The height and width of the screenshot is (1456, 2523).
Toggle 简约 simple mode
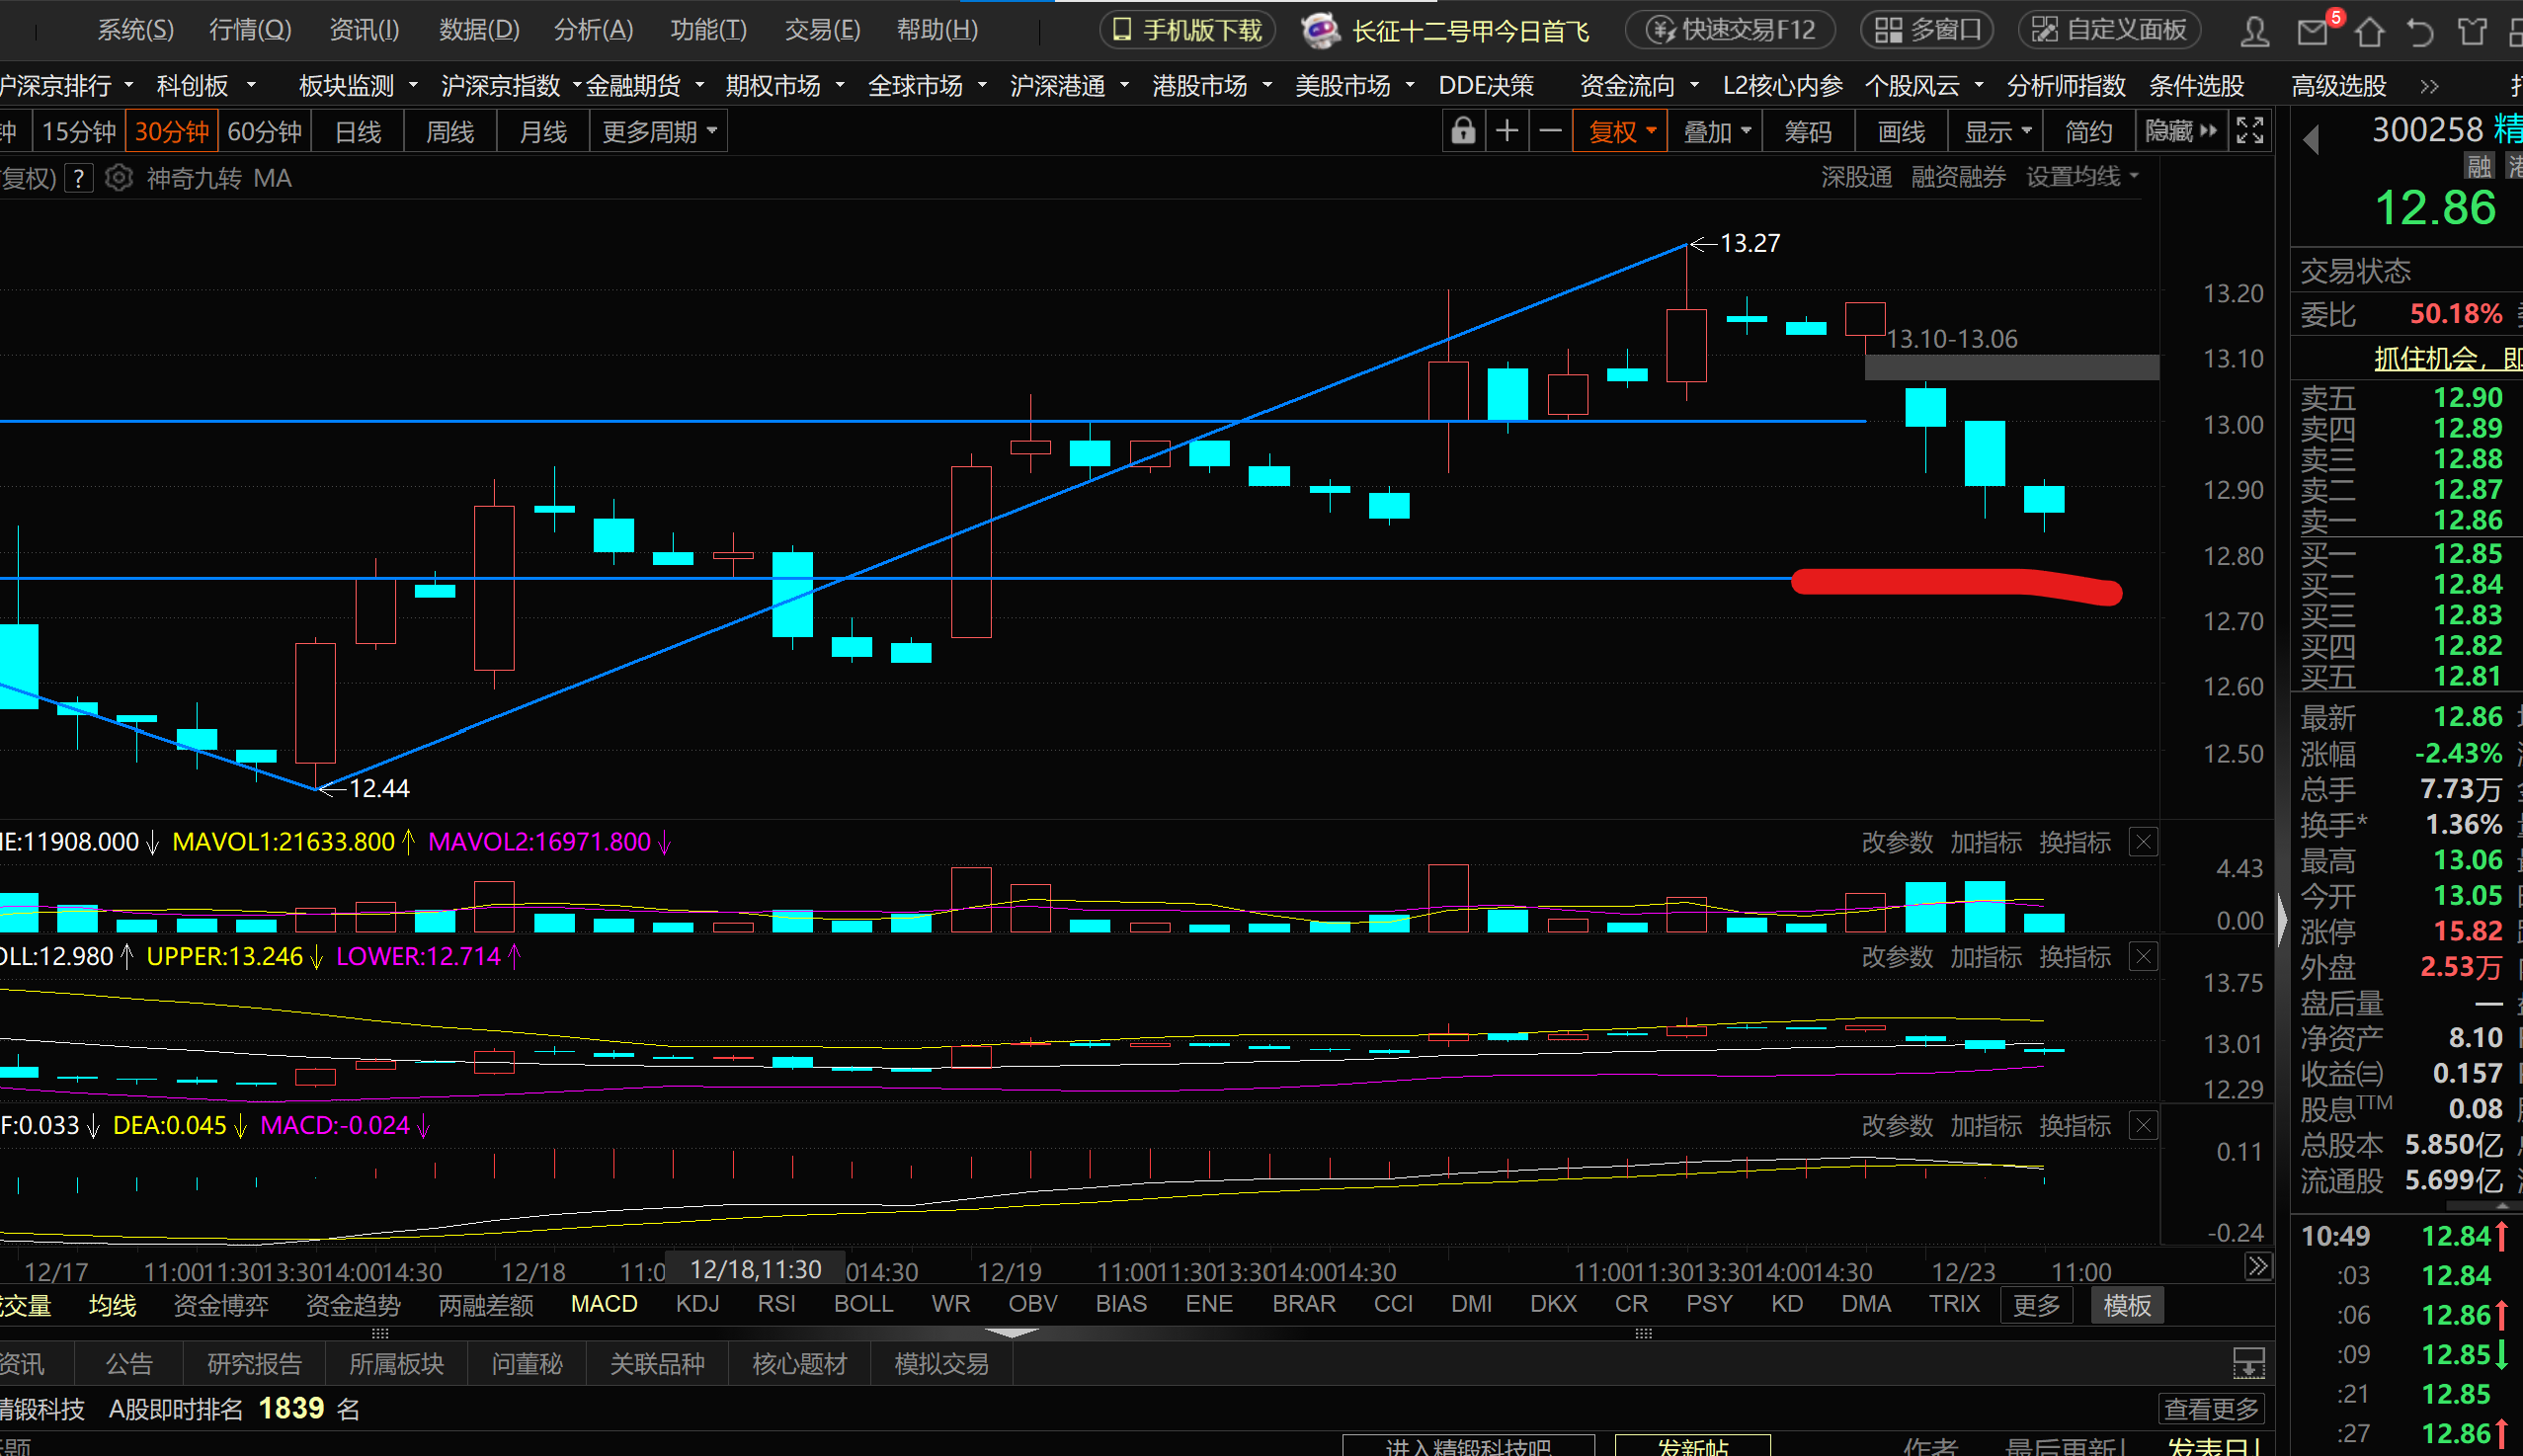(x=2088, y=131)
